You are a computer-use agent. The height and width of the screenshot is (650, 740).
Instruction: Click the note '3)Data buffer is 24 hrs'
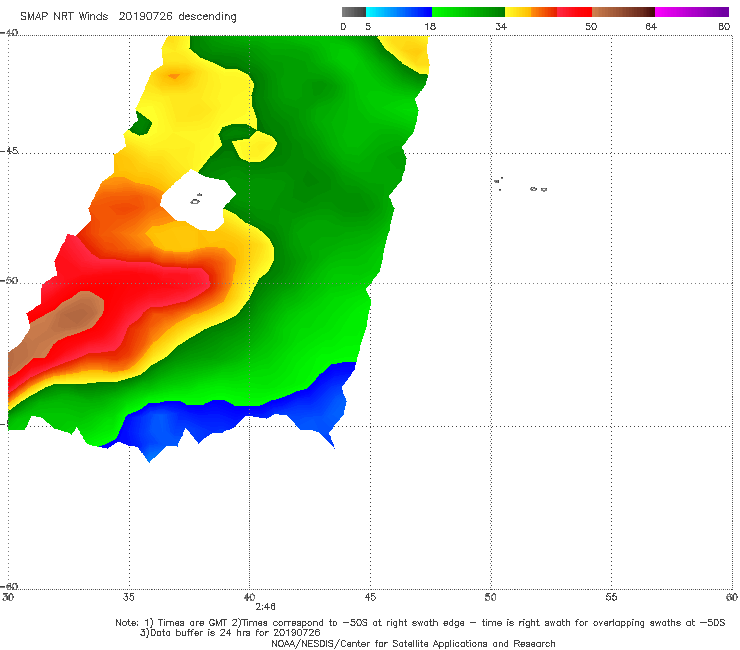point(230,633)
